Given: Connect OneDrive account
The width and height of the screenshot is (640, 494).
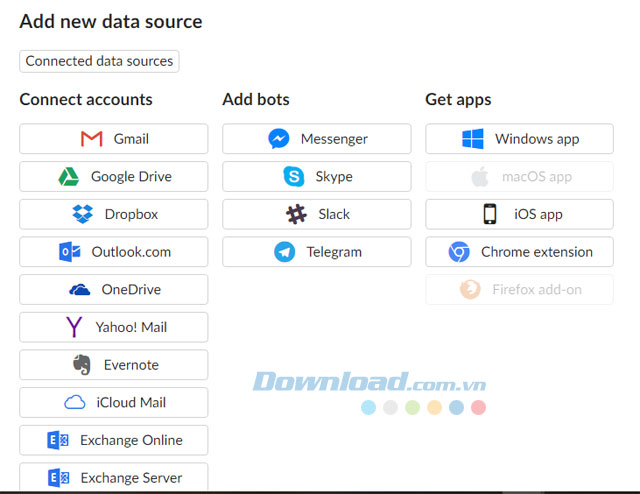Looking at the screenshot, I should click(113, 289).
